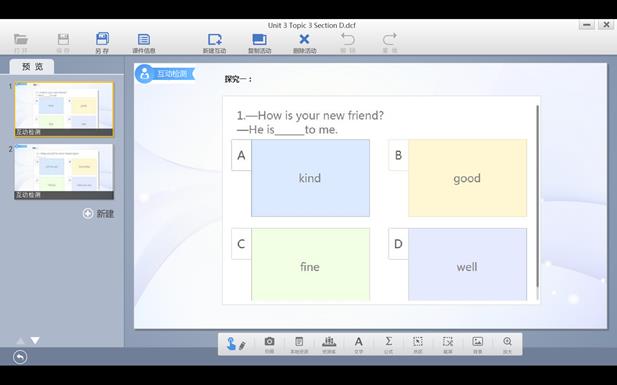The image size is (617, 385).
Task: Click the camera photo tool
Action: (x=269, y=341)
